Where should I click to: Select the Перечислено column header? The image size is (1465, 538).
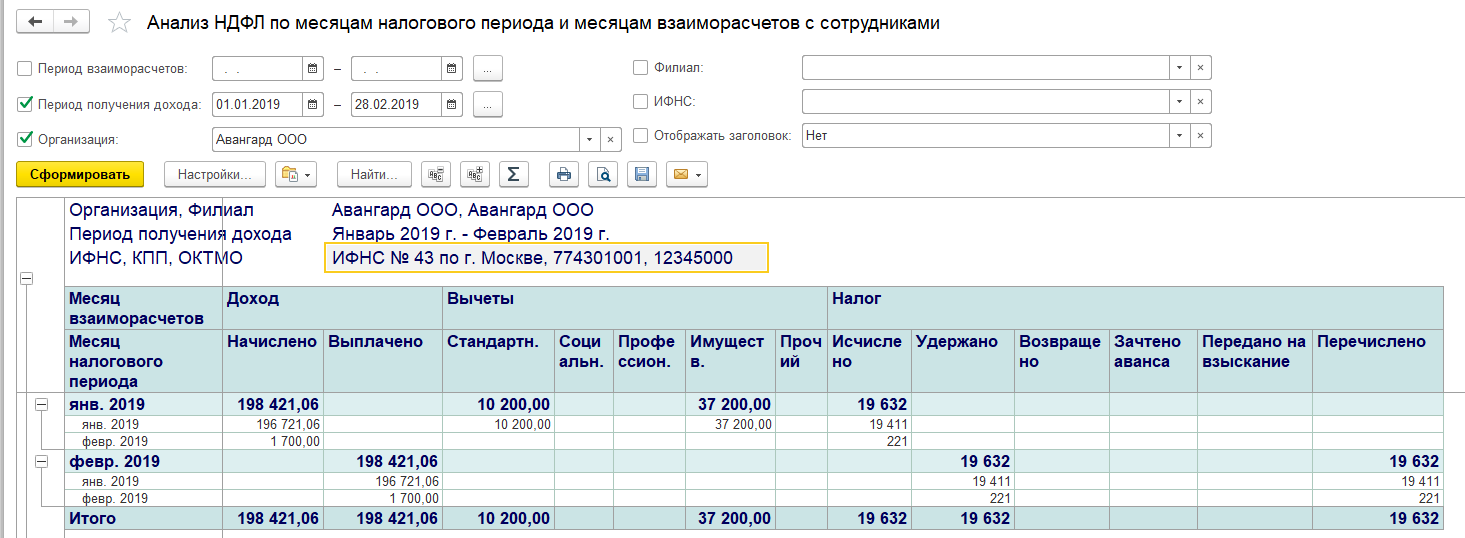[x=1378, y=360]
